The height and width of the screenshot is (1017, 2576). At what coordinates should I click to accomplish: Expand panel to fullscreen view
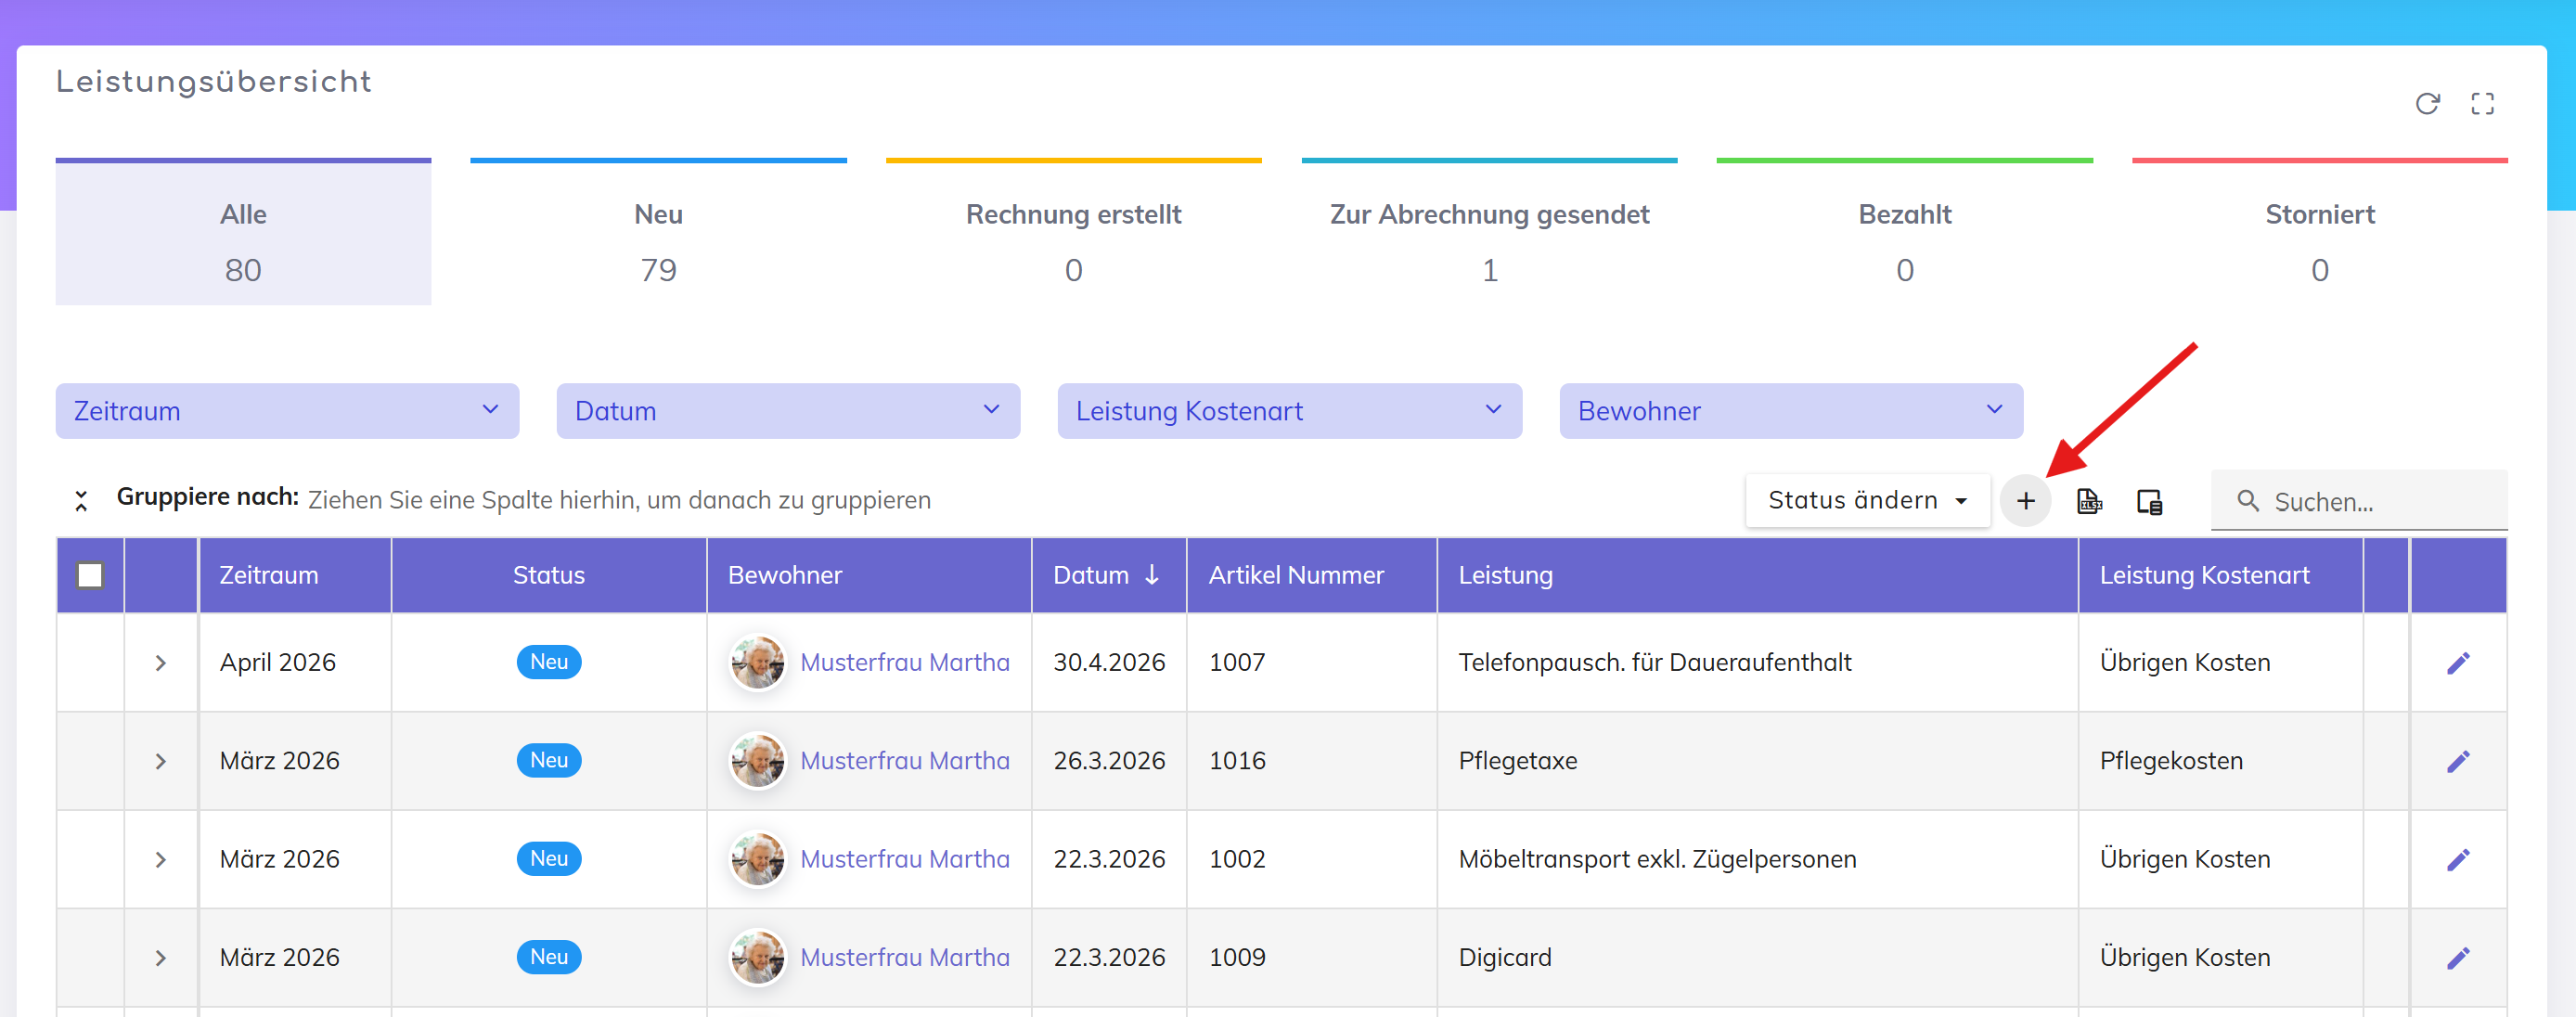click(x=2482, y=104)
